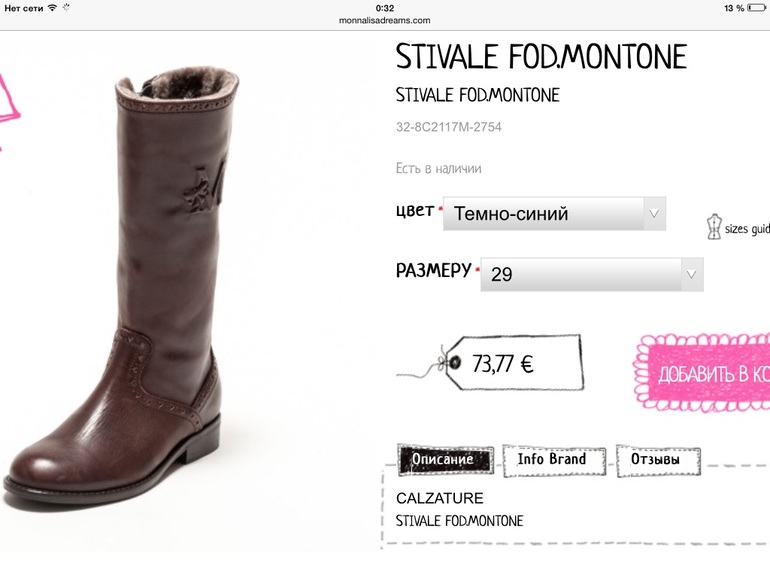Viewport: 770px width, 578px height.
Task: Open the mannequin sizes guide icon
Action: (x=713, y=227)
